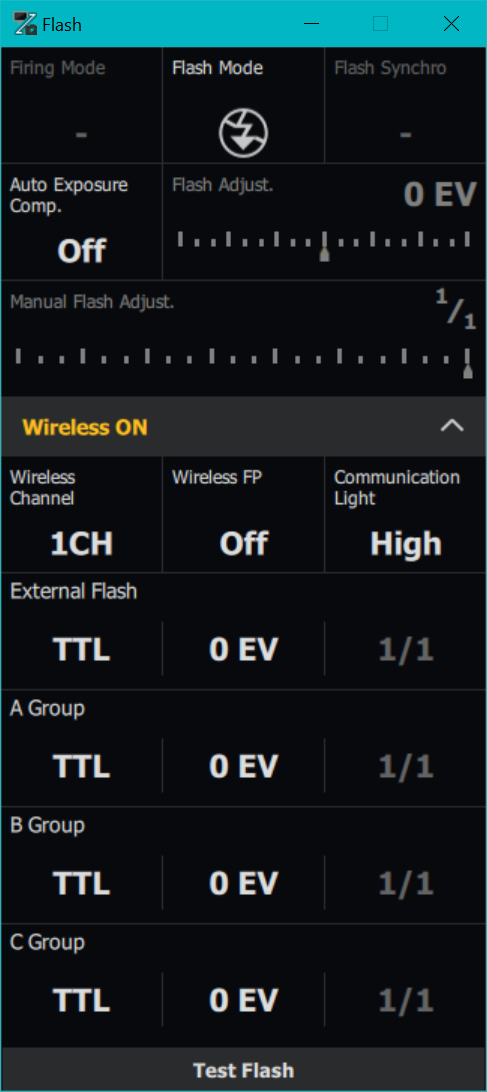Select B Group 0 EV compensation value
The image size is (487, 1092).
[243, 884]
